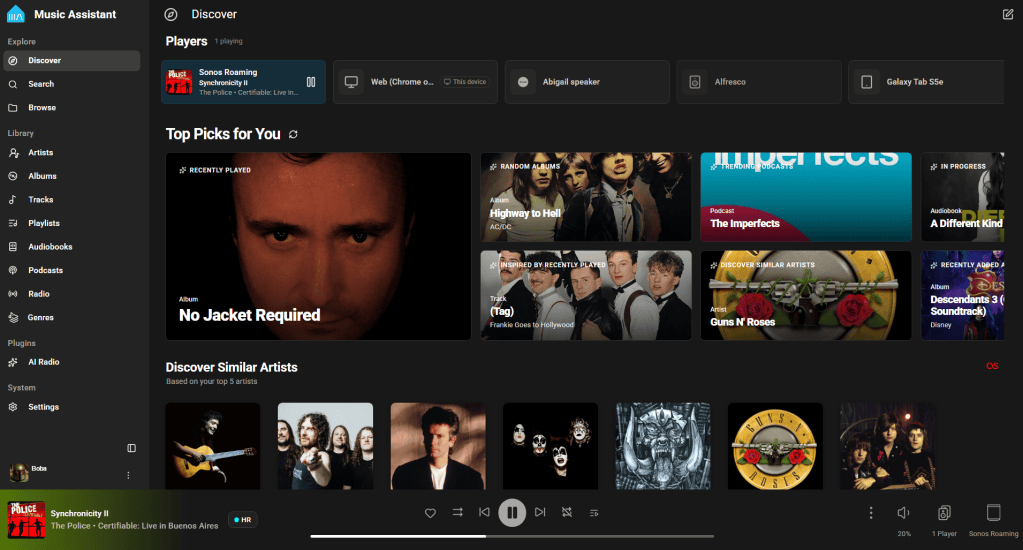Go to Albums library

click(x=72, y=176)
